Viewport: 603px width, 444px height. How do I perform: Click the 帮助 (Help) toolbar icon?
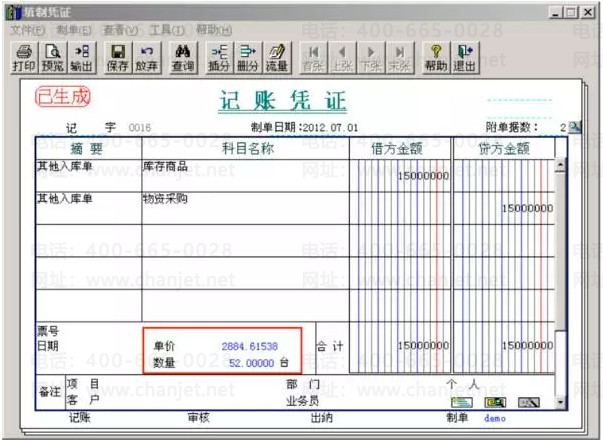click(x=436, y=58)
